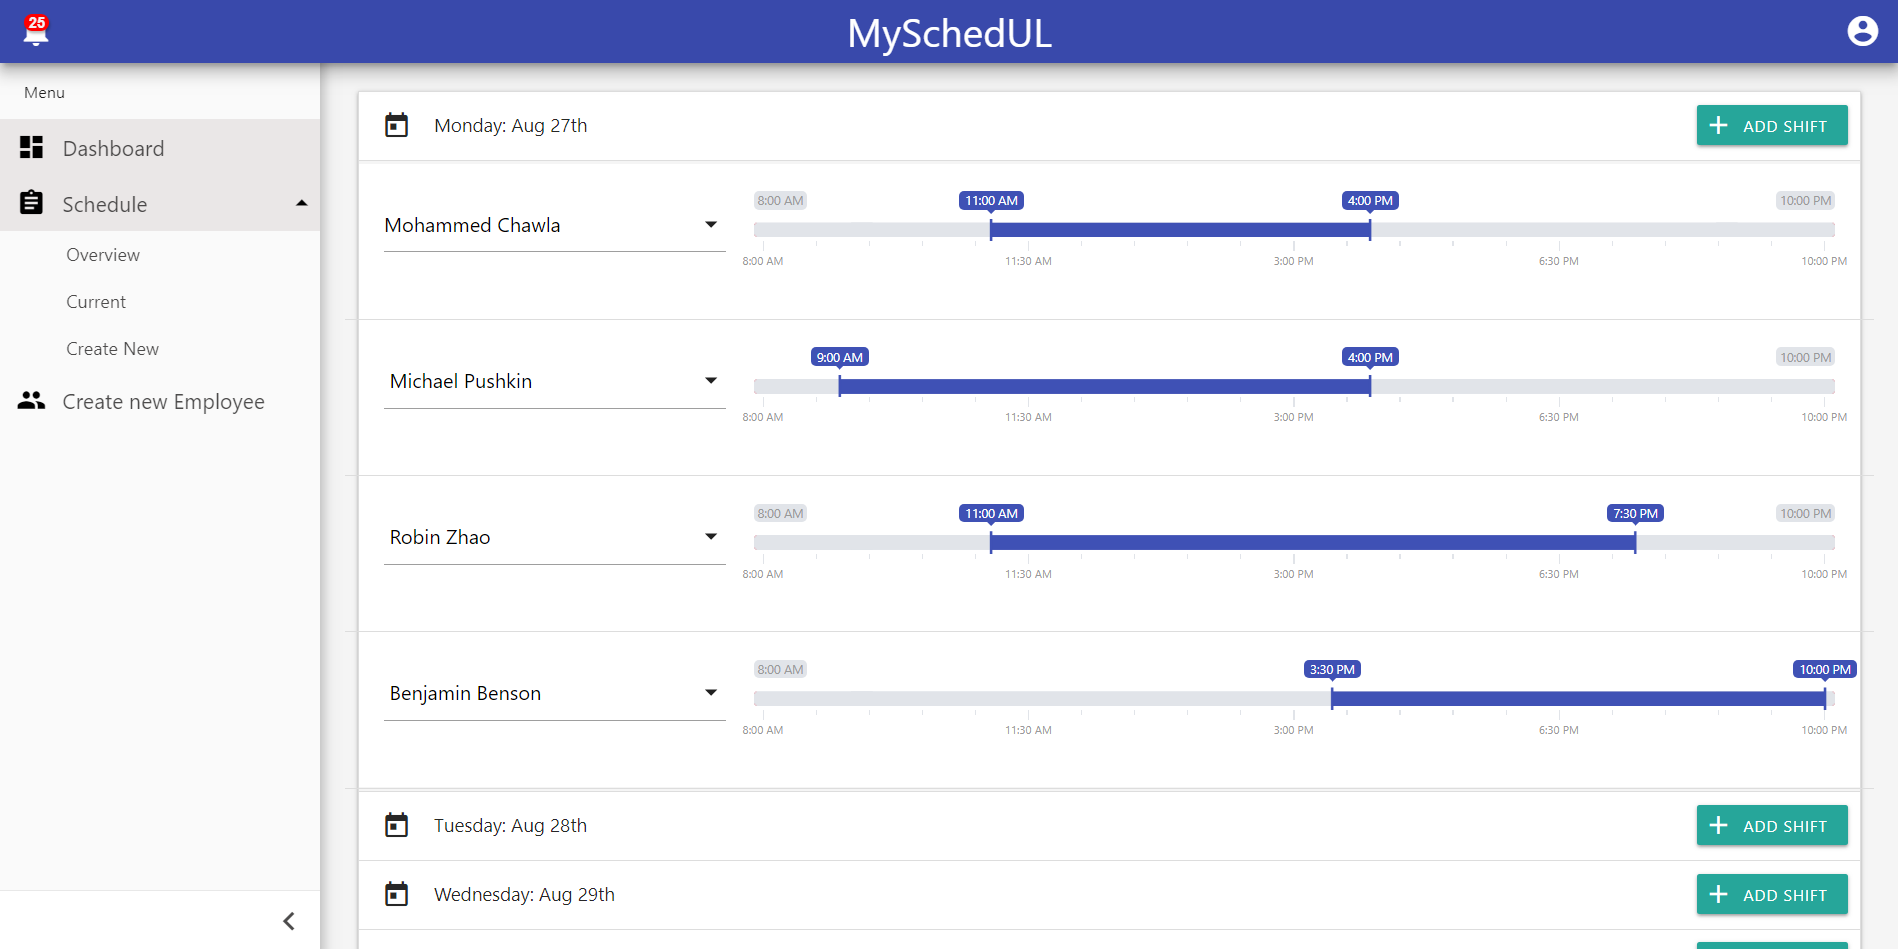Collapse the Schedule submenu arrow
This screenshot has width=1898, height=949.
pyautogui.click(x=301, y=204)
